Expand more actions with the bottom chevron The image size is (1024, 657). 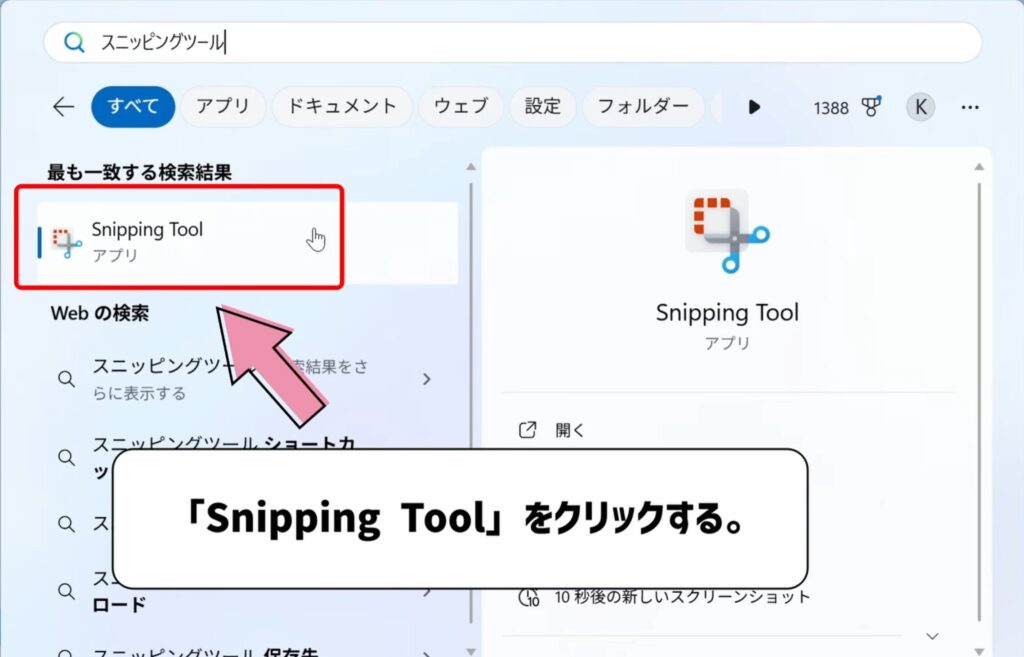coord(931,636)
